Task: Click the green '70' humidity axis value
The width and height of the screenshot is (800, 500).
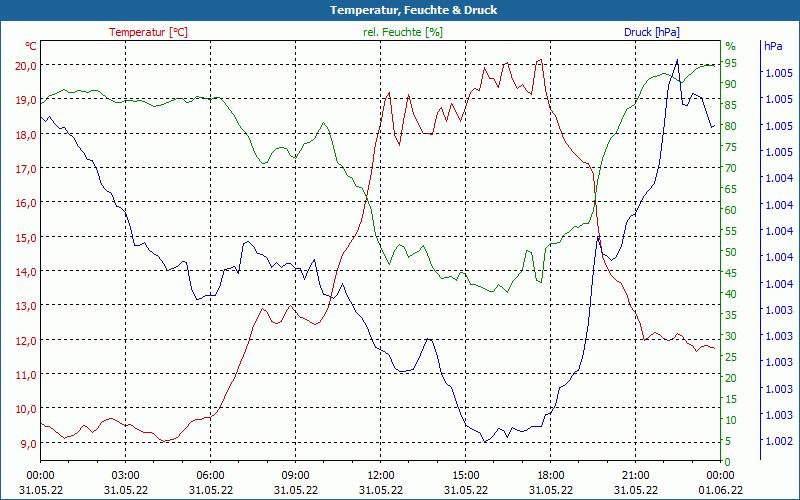Action: [731, 168]
